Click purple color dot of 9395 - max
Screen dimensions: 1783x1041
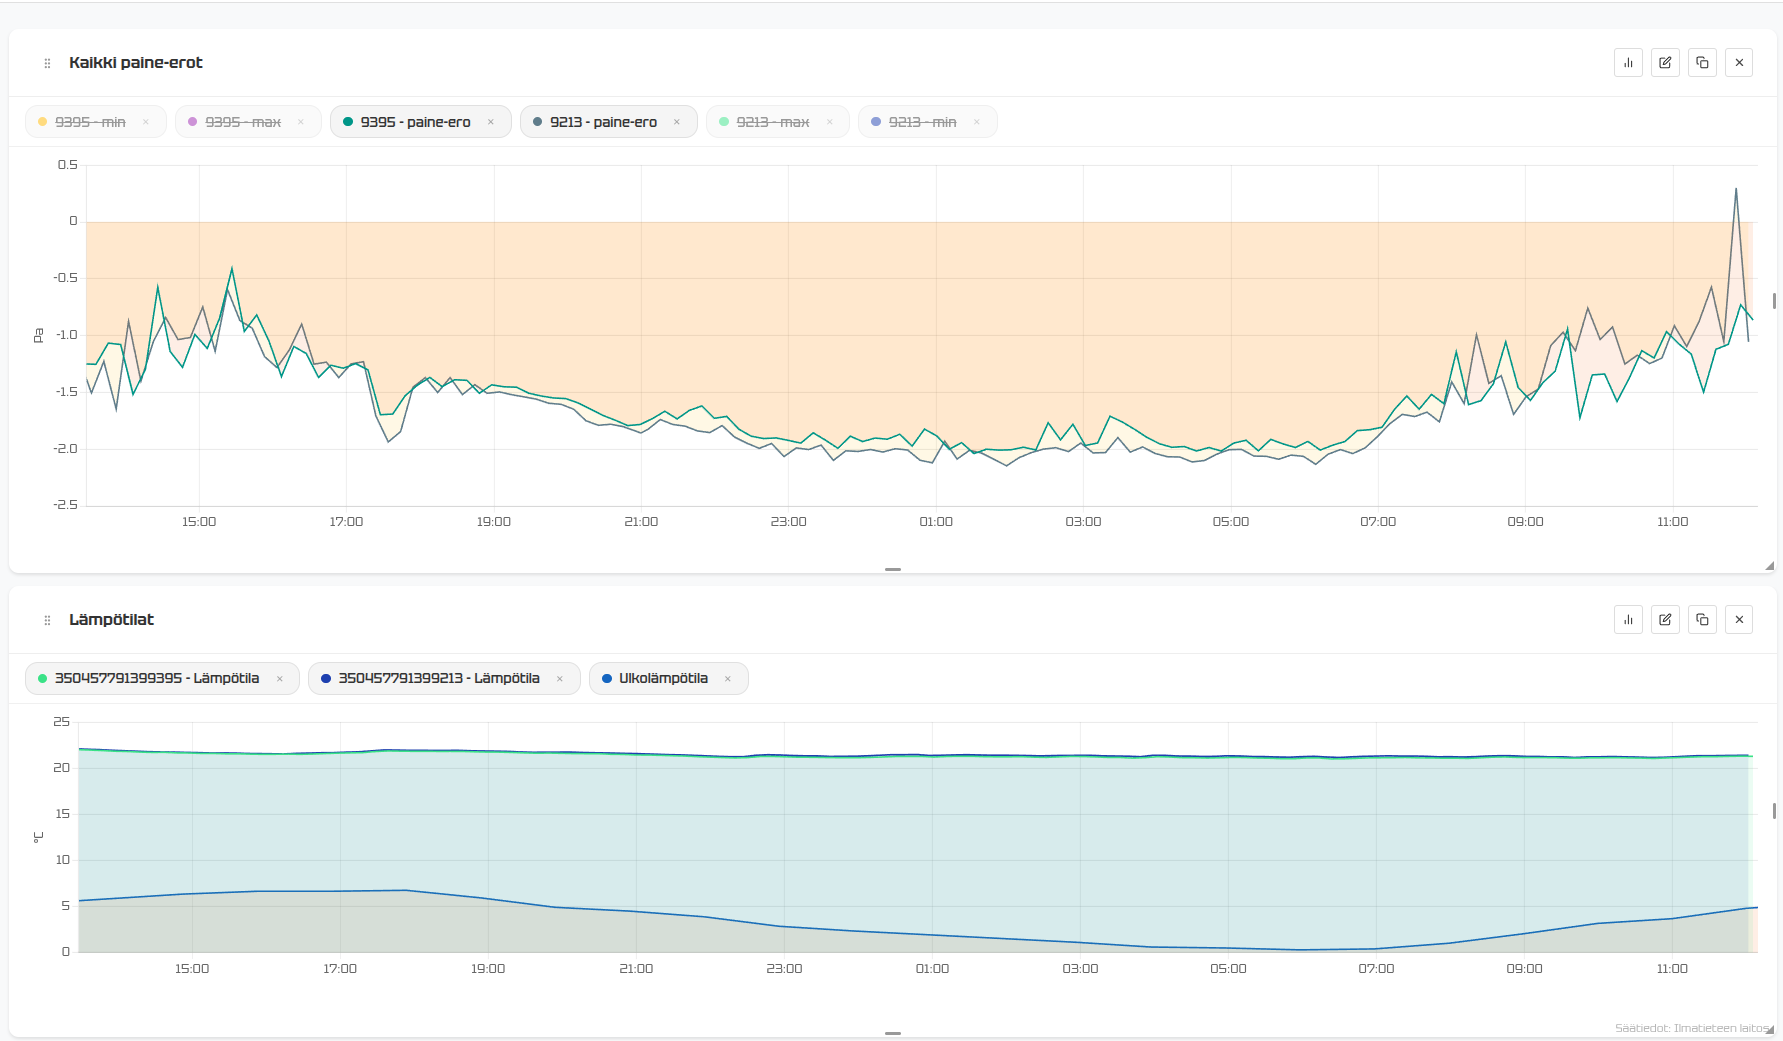(193, 122)
